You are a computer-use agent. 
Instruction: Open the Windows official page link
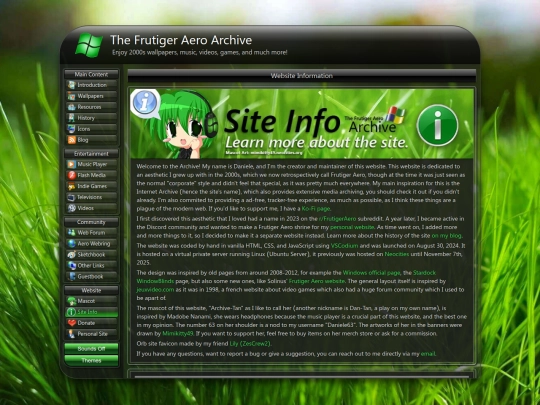click(372, 273)
